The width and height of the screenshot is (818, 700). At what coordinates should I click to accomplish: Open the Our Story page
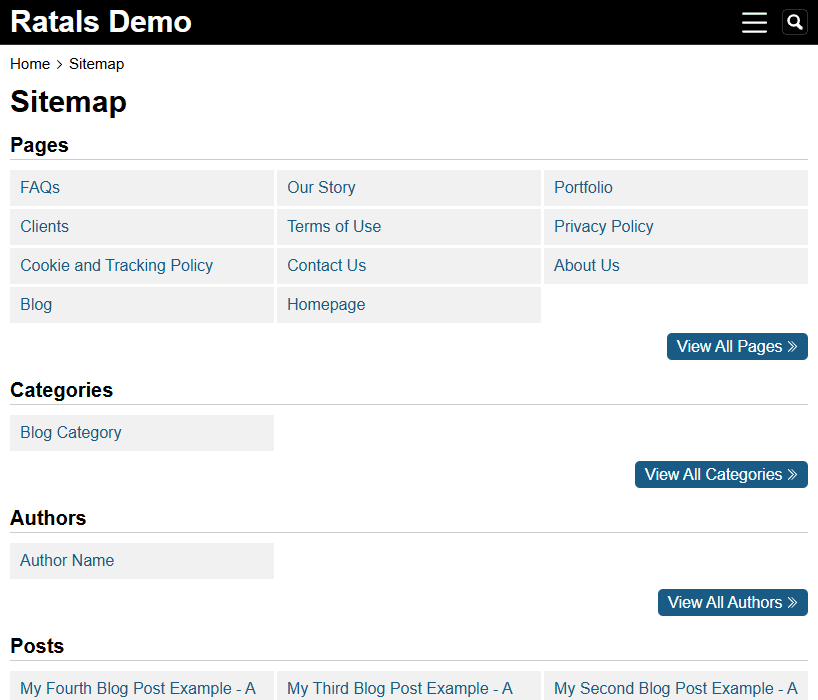409,188
